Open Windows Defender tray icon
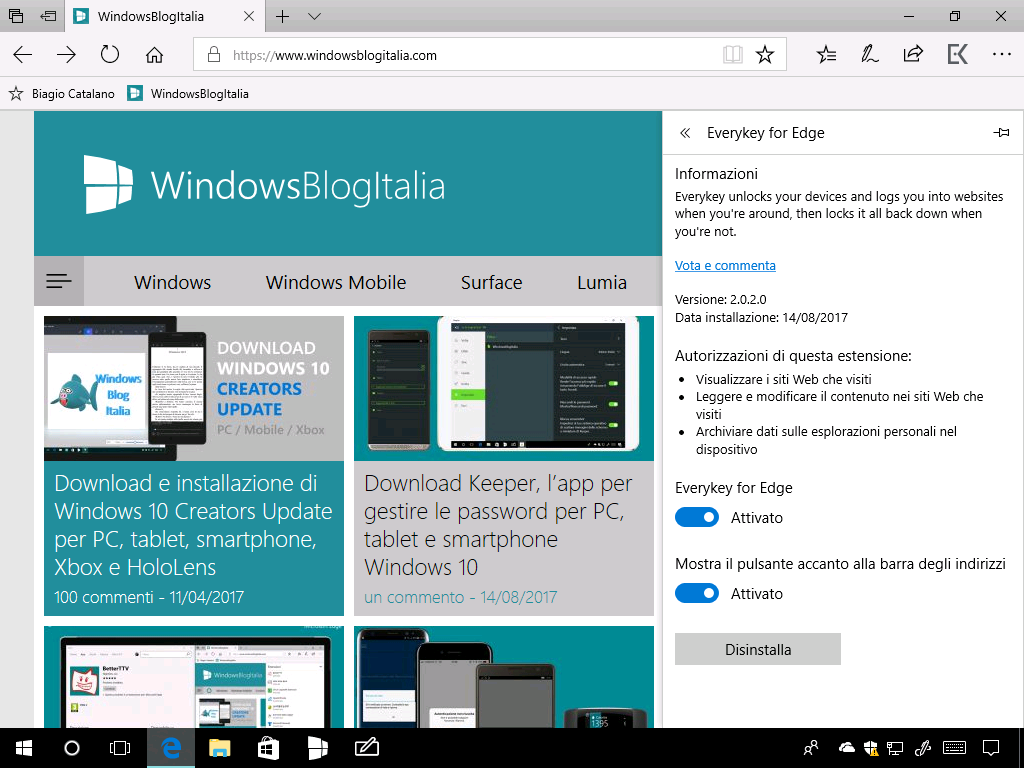 [871, 748]
